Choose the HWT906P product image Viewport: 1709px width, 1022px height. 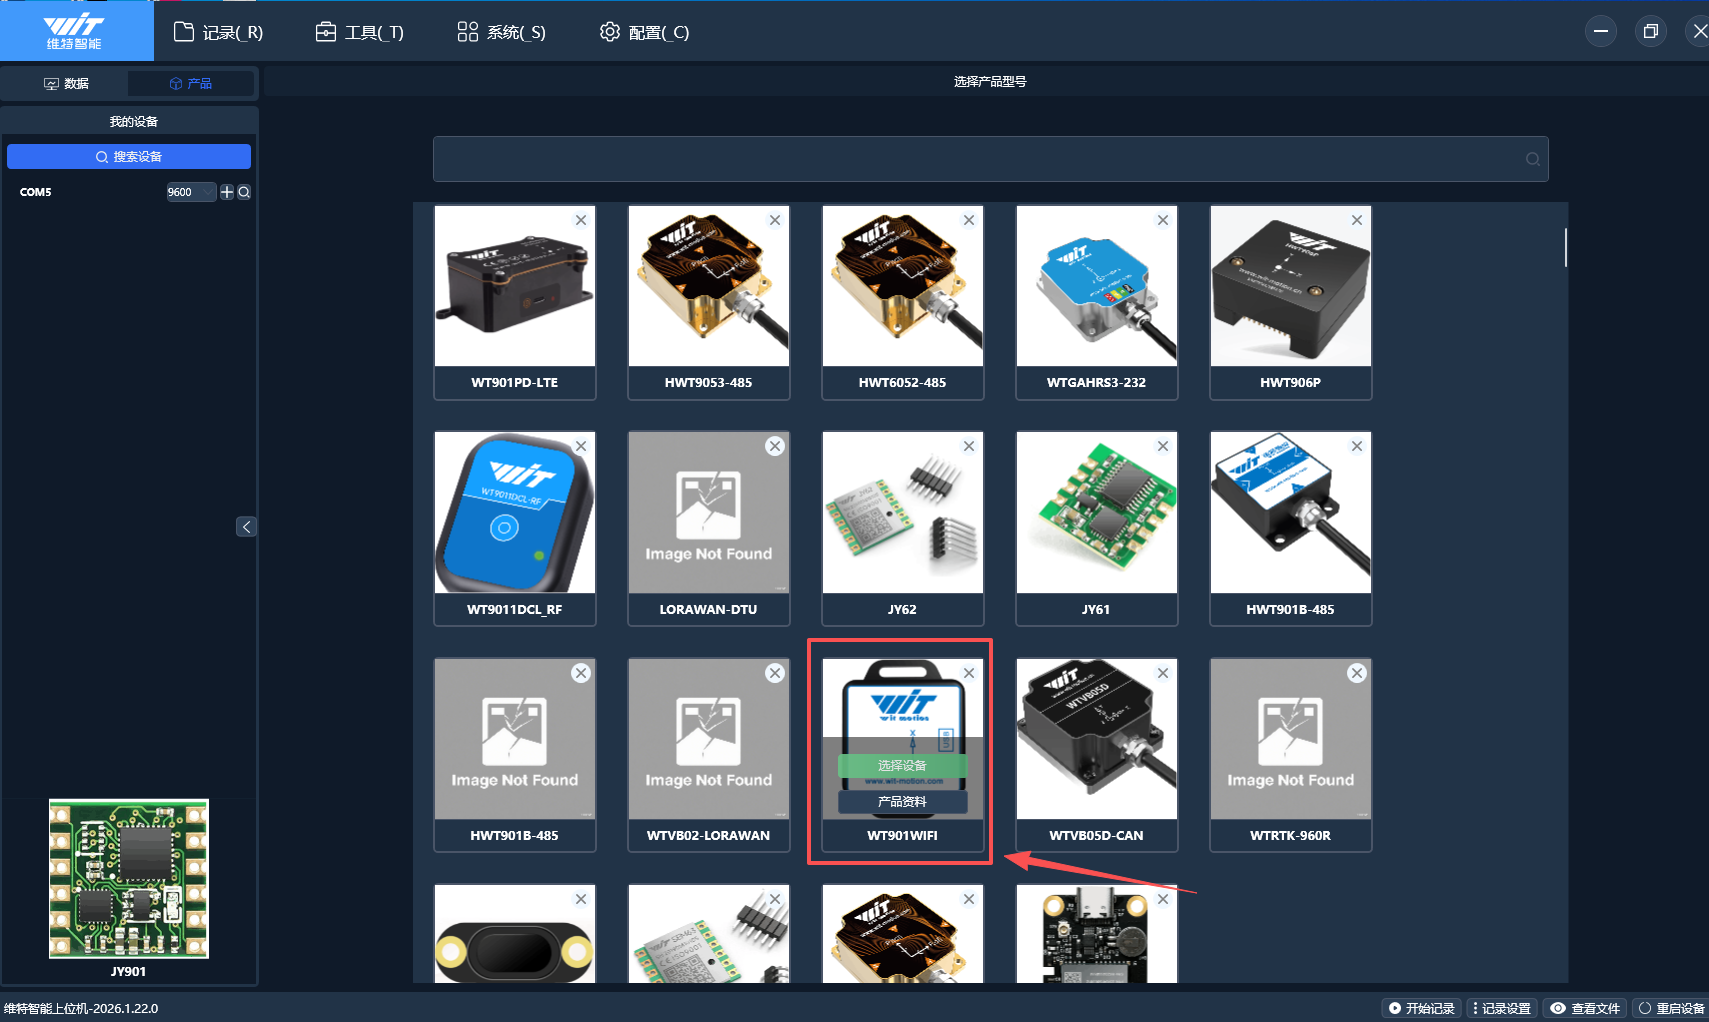point(1291,286)
